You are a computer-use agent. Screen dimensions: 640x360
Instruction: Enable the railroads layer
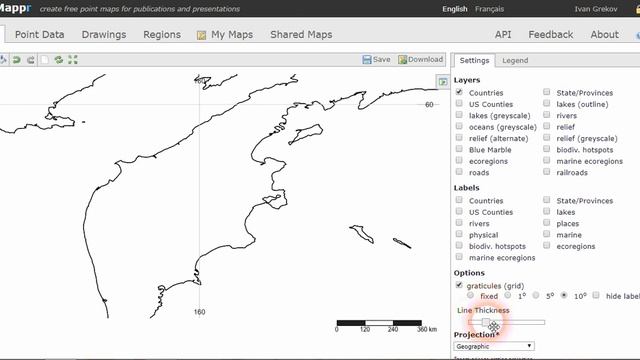(547, 172)
